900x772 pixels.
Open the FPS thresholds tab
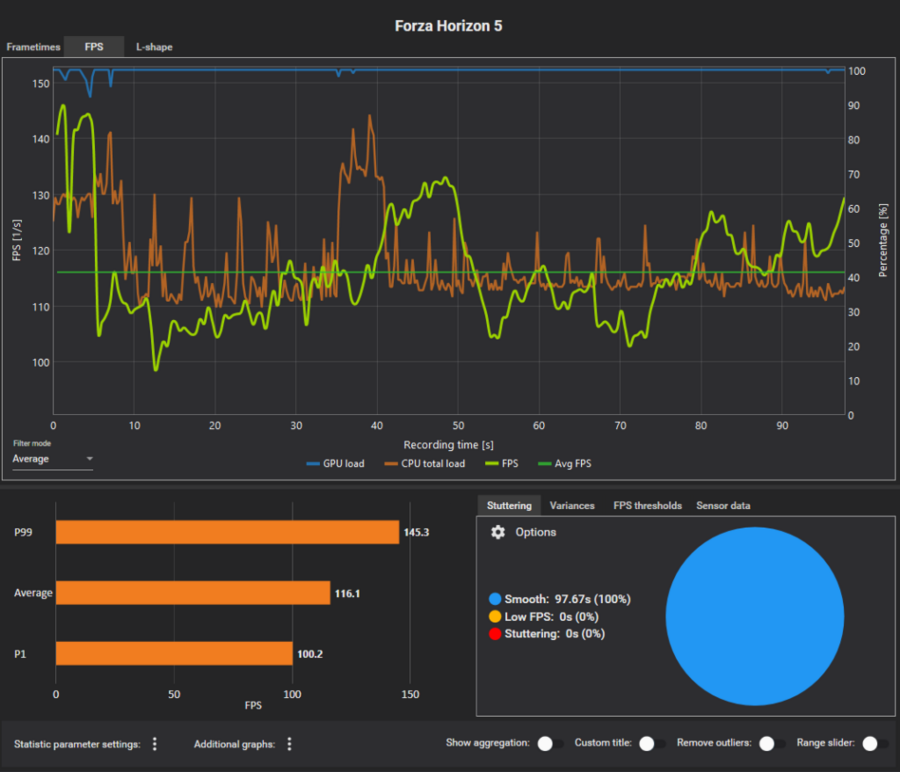click(647, 506)
